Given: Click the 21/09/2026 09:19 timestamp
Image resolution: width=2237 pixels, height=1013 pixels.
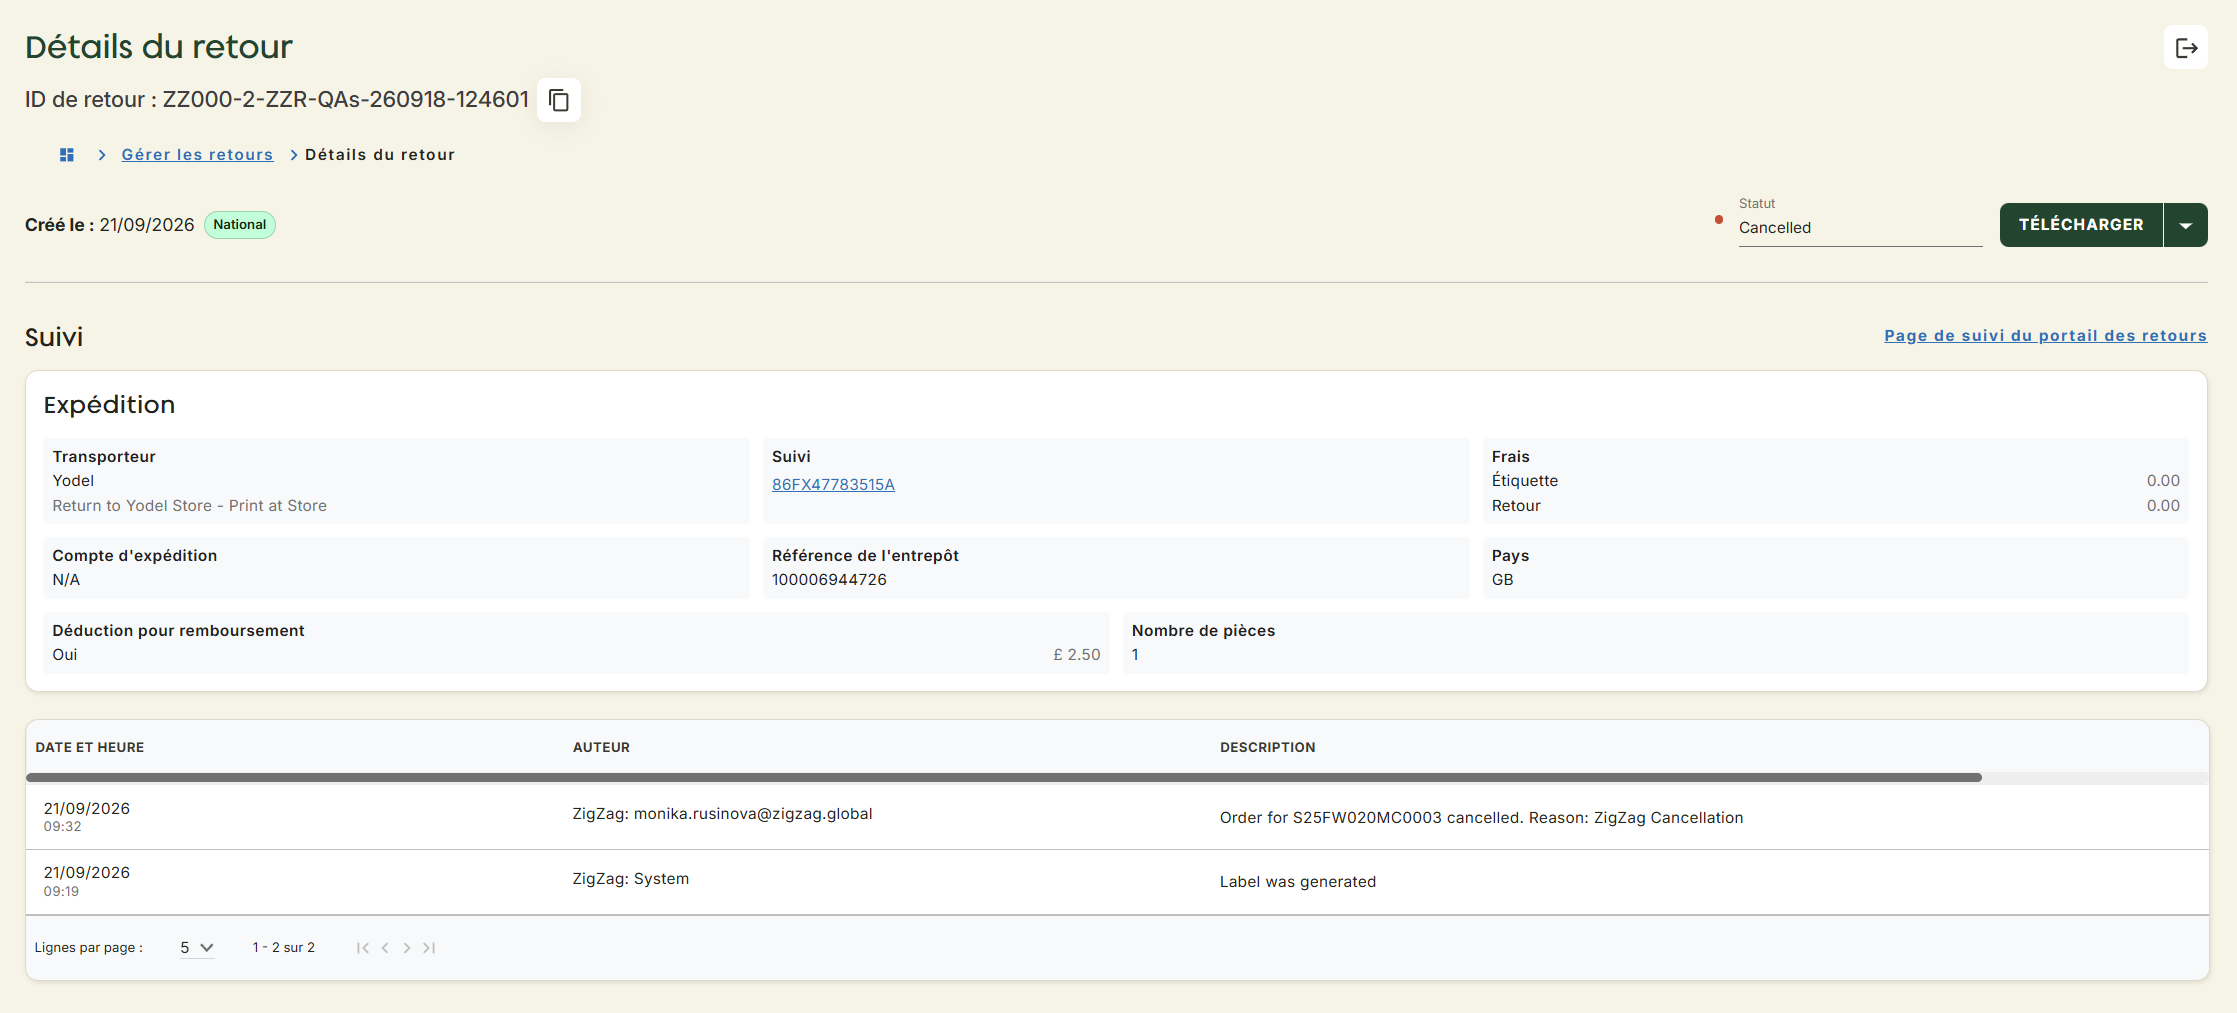Looking at the screenshot, I should [x=87, y=881].
